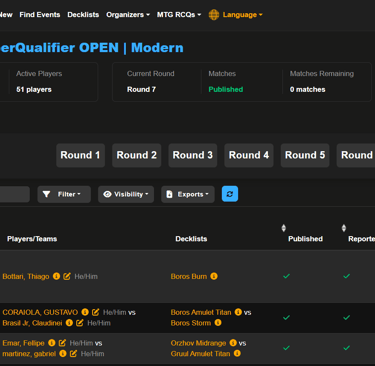Screen dimensions: 375x366
Task: Click the event title ending OPEN | Modern
Action: tap(92, 48)
